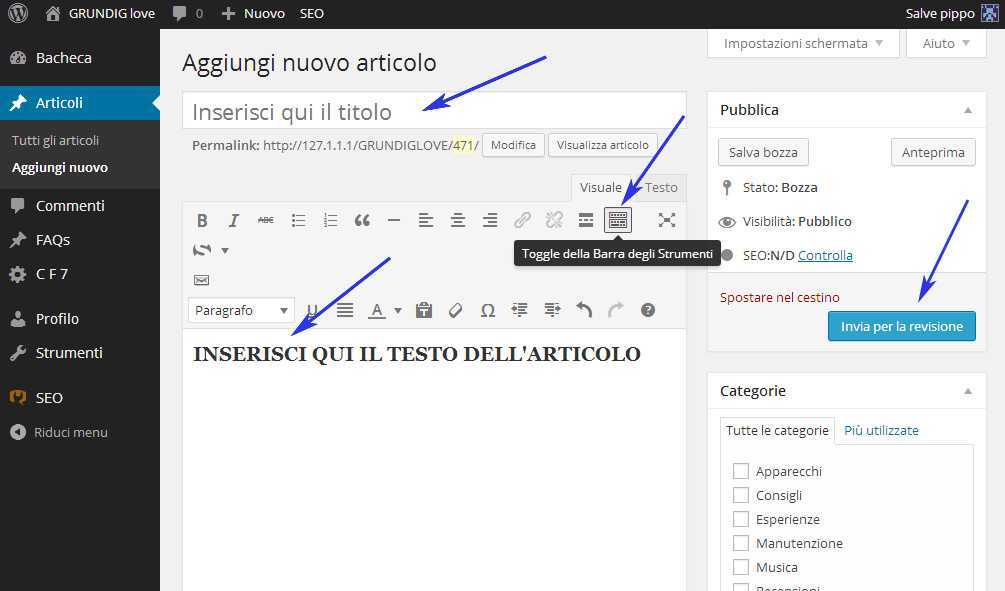This screenshot has width=1005, height=591.
Task: Enable the Manutenzione category
Action: 741,543
